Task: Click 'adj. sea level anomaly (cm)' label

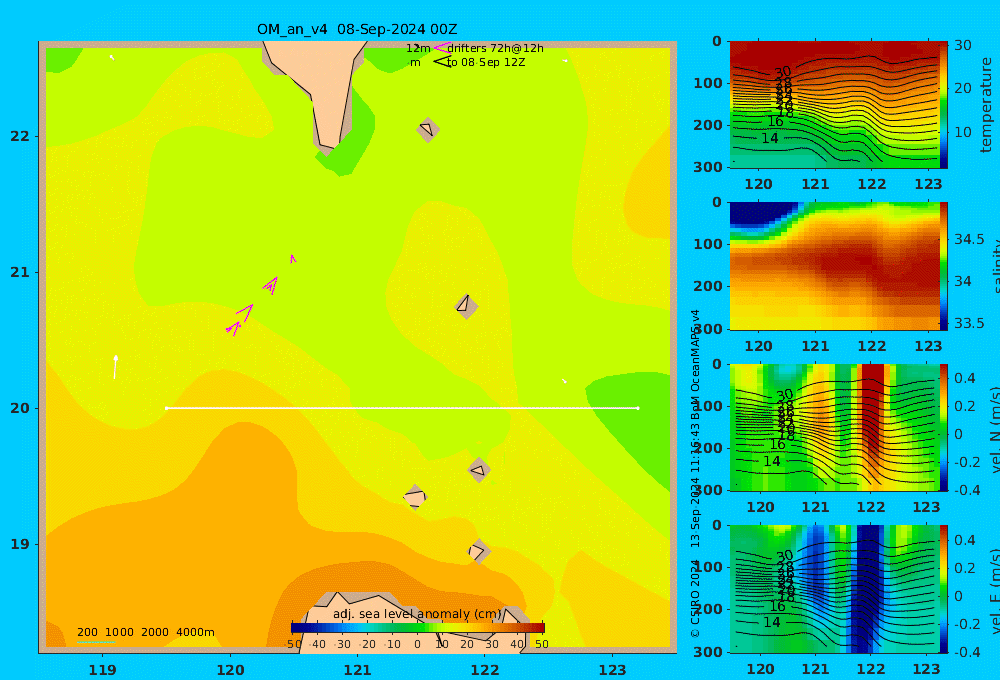Action: (x=417, y=614)
